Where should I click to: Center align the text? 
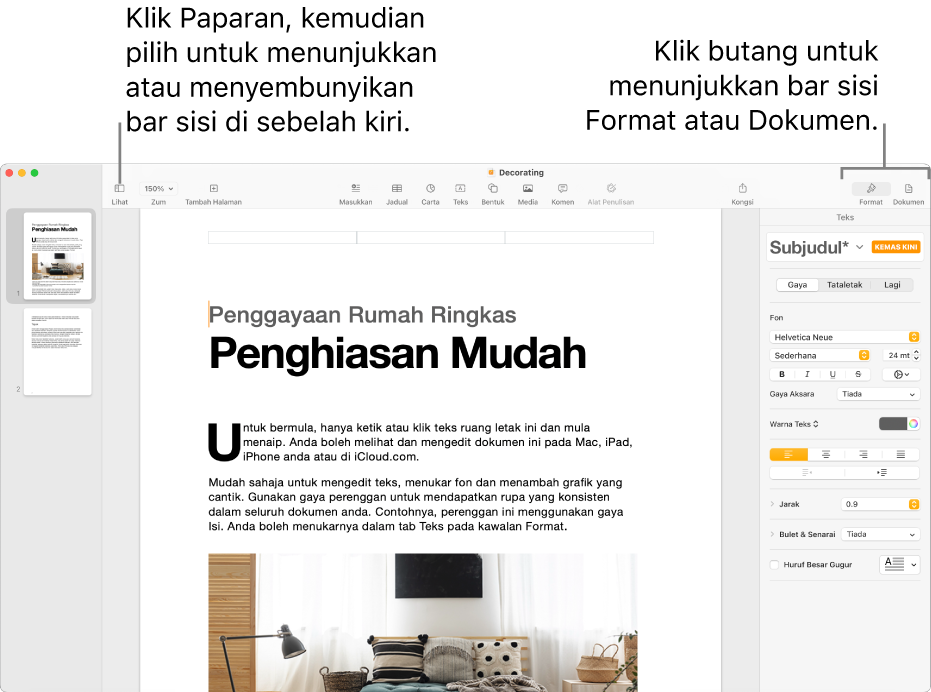[826, 454]
